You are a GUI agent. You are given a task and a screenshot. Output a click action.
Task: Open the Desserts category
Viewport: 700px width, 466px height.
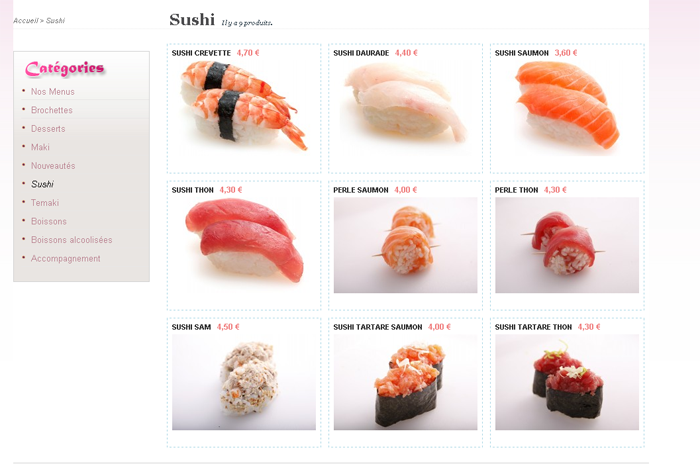pyautogui.click(x=48, y=129)
